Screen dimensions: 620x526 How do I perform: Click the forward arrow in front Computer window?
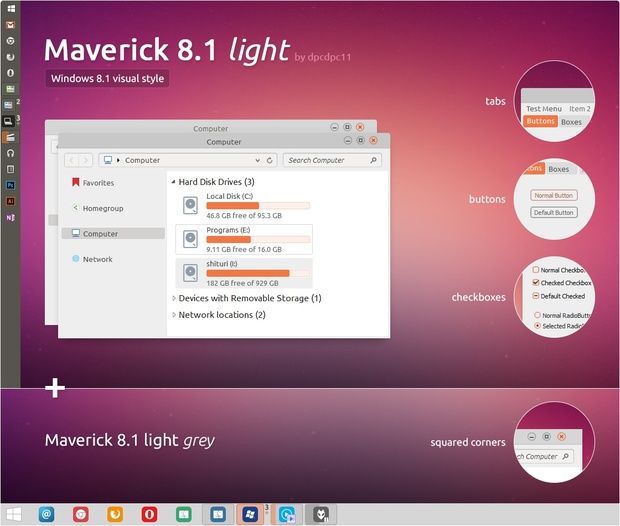(85, 160)
